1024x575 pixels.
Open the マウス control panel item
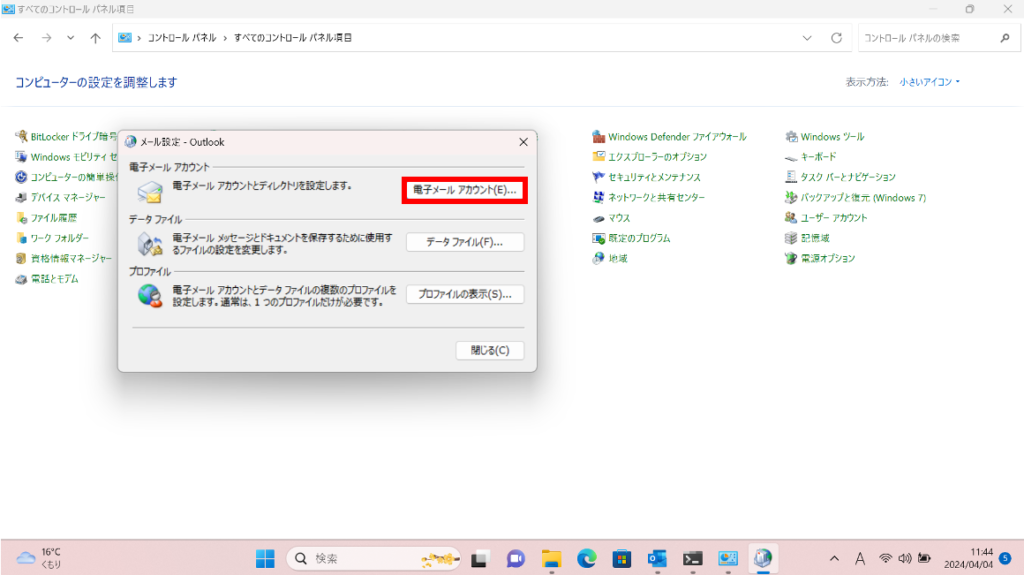tap(618, 218)
